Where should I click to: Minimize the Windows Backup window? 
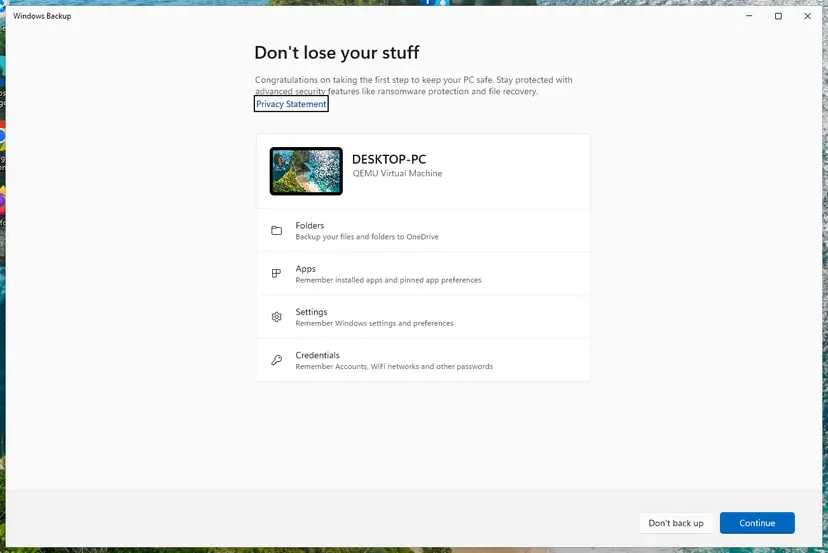coord(749,16)
